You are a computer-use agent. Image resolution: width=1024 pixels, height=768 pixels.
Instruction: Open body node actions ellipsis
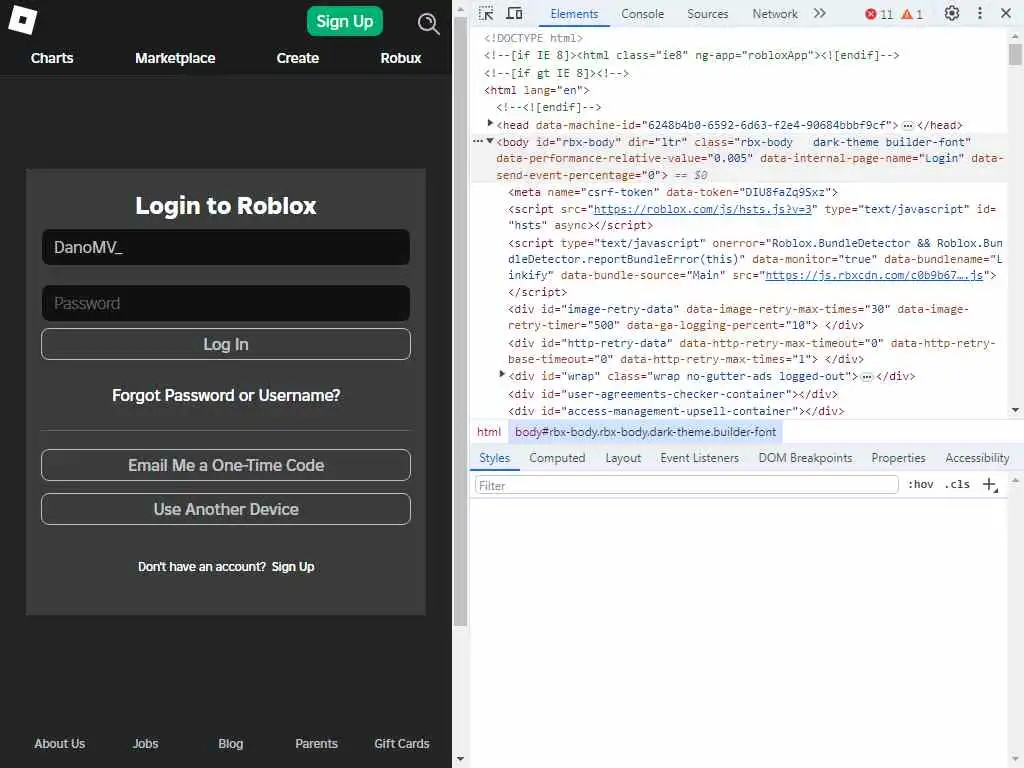(478, 141)
